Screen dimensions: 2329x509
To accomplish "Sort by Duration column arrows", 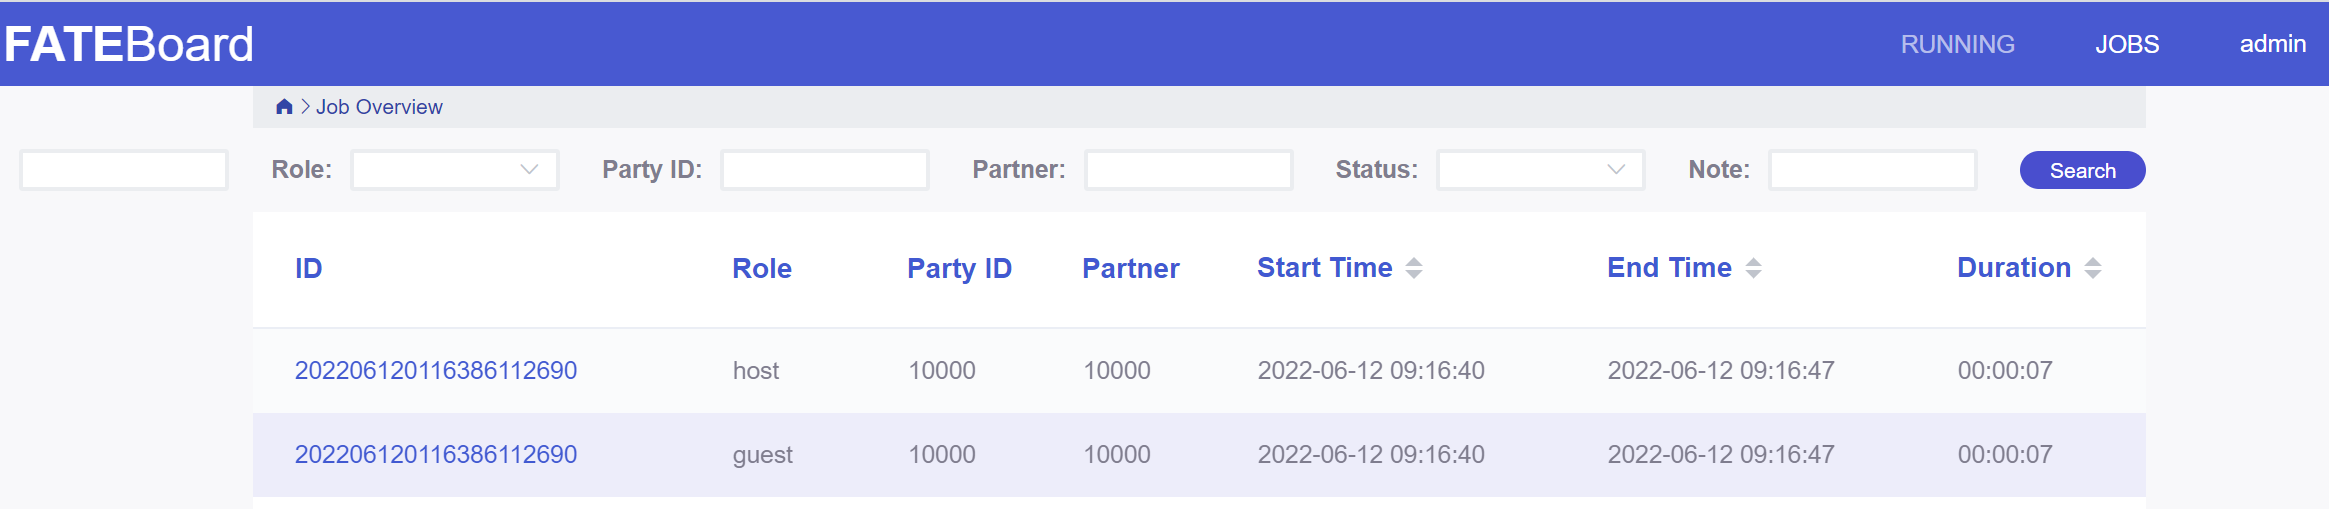I will [x=2093, y=268].
